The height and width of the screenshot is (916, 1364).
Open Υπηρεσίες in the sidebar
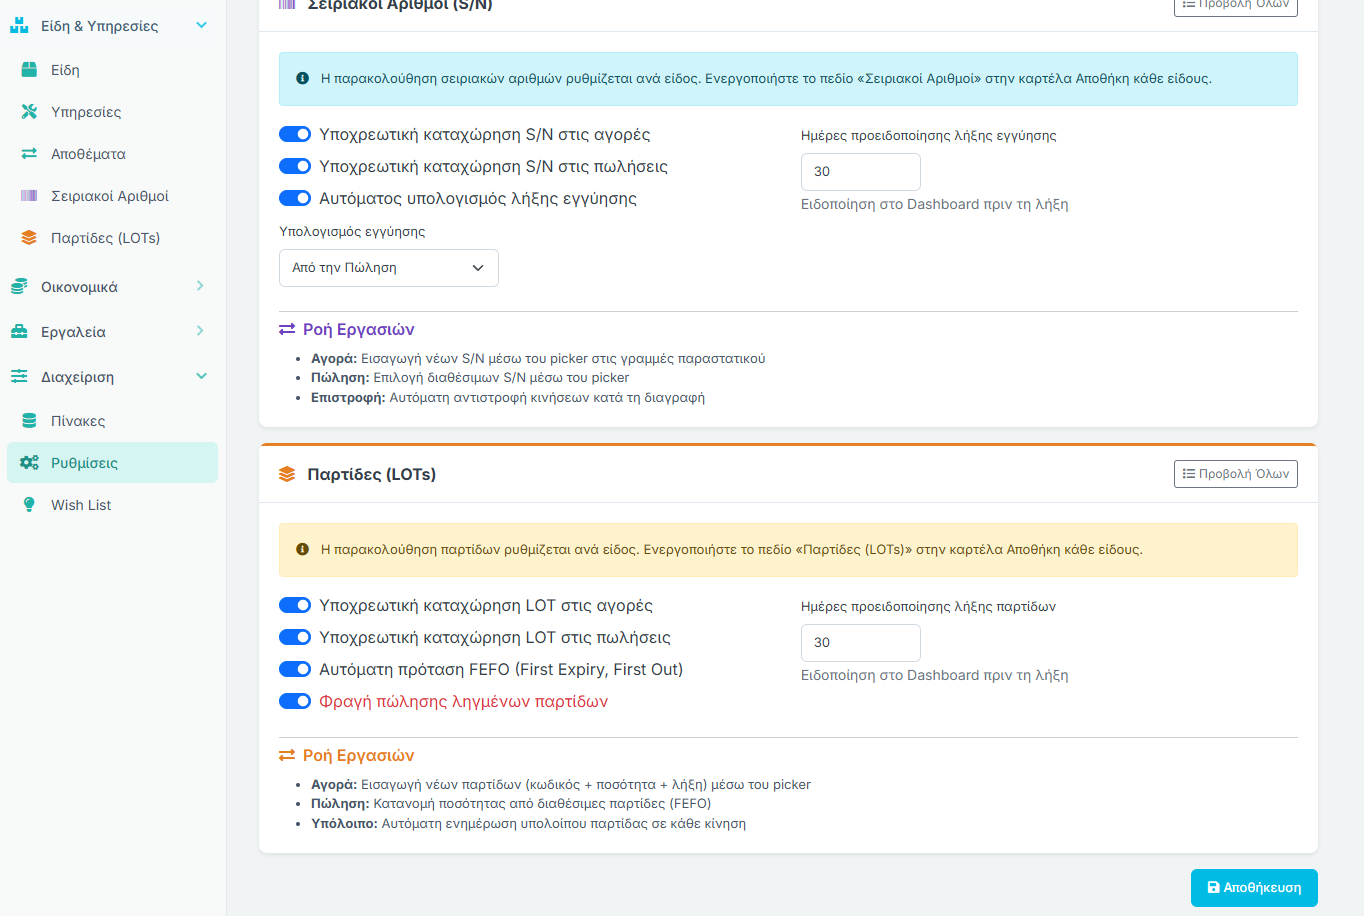tap(112, 112)
